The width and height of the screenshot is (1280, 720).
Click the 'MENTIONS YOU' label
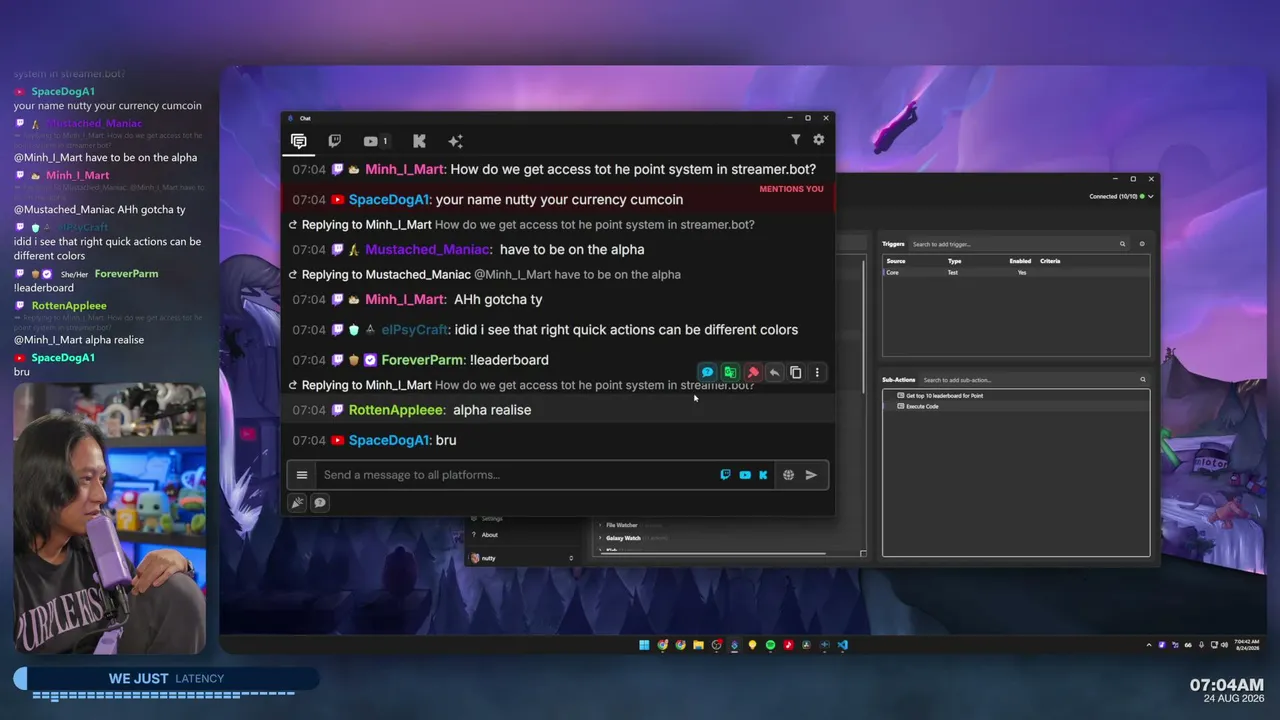point(791,189)
